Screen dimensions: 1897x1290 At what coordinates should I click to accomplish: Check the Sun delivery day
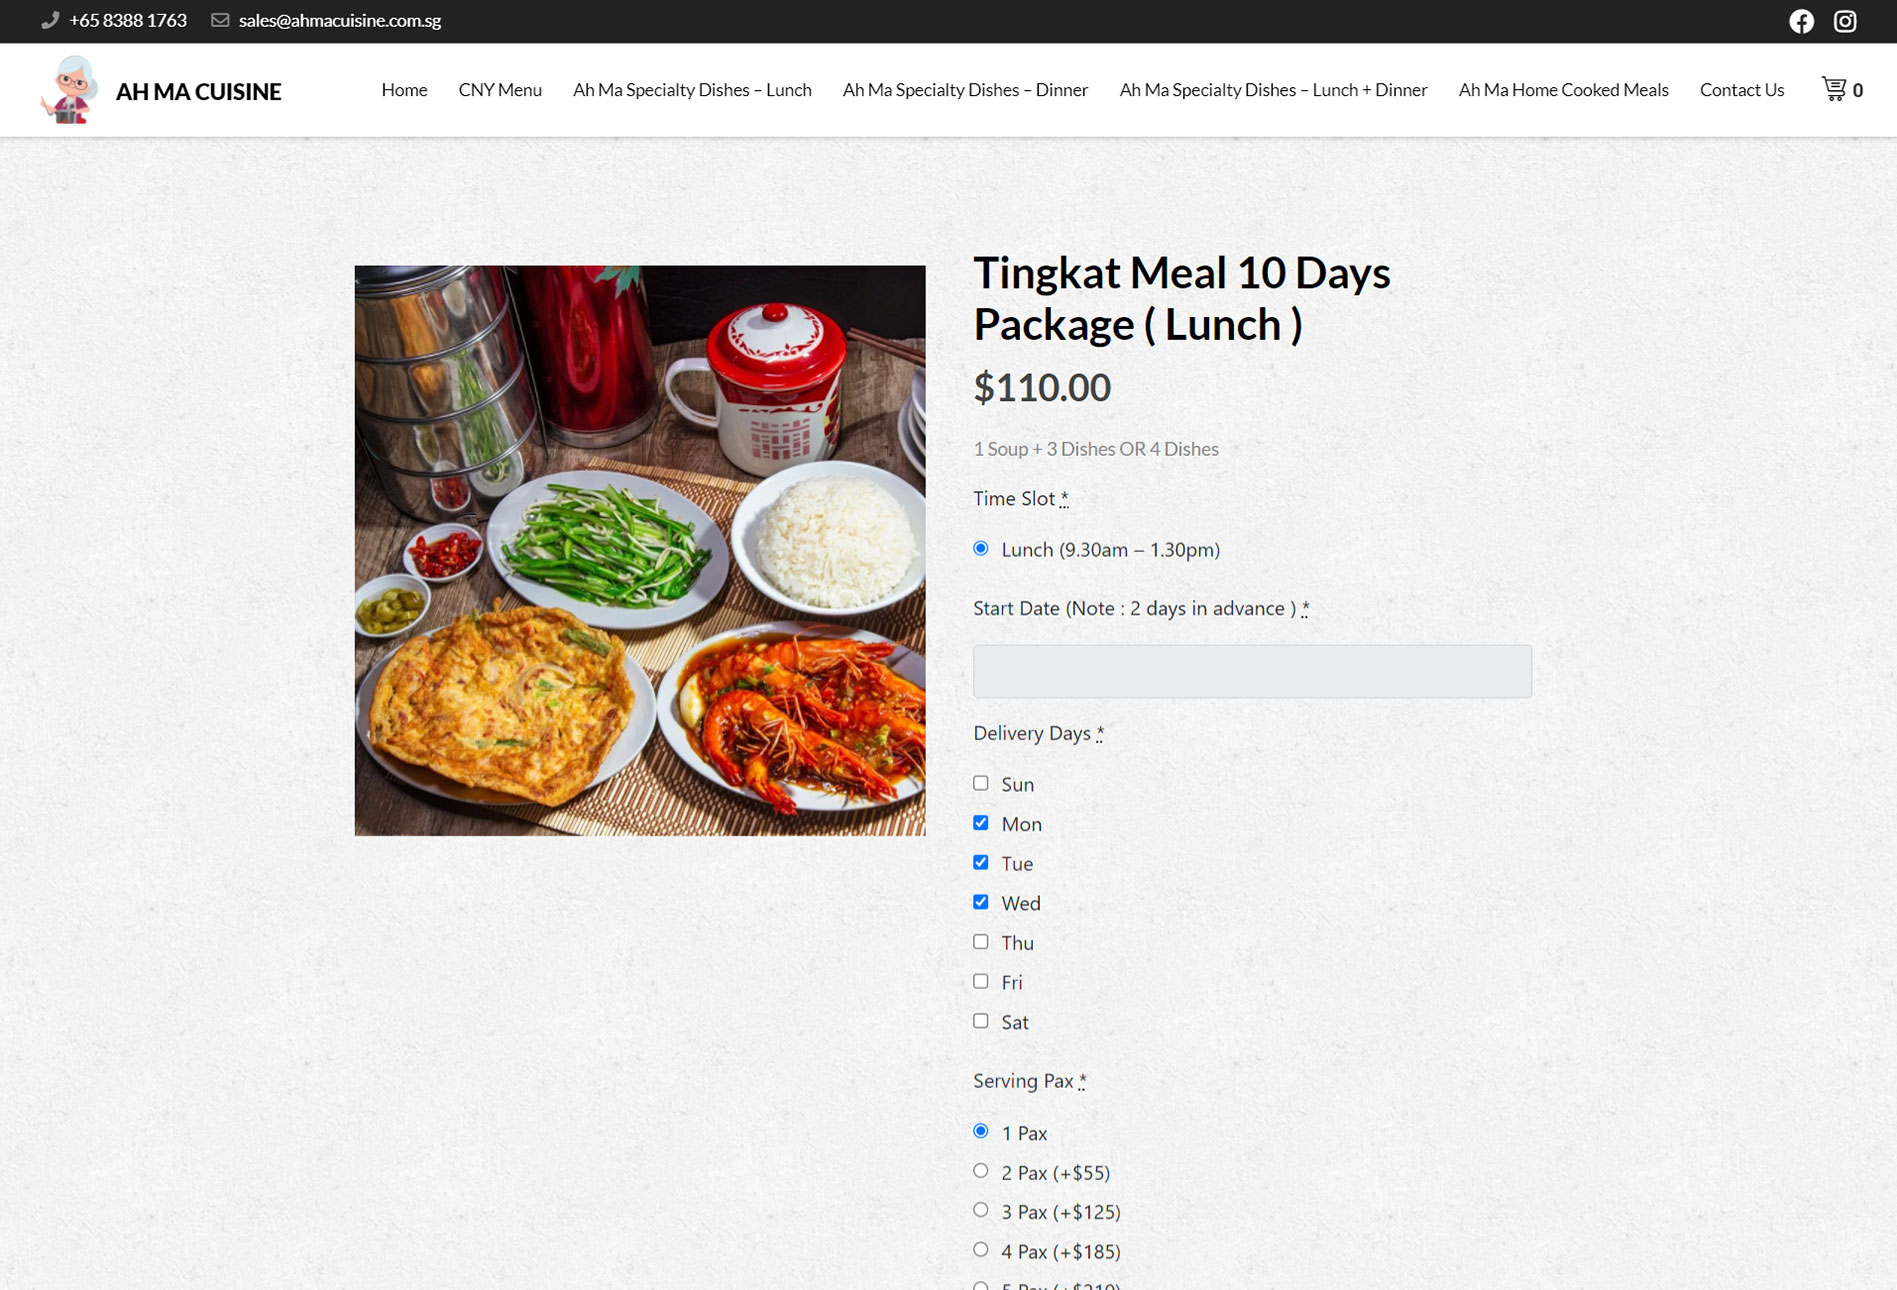[x=981, y=783]
